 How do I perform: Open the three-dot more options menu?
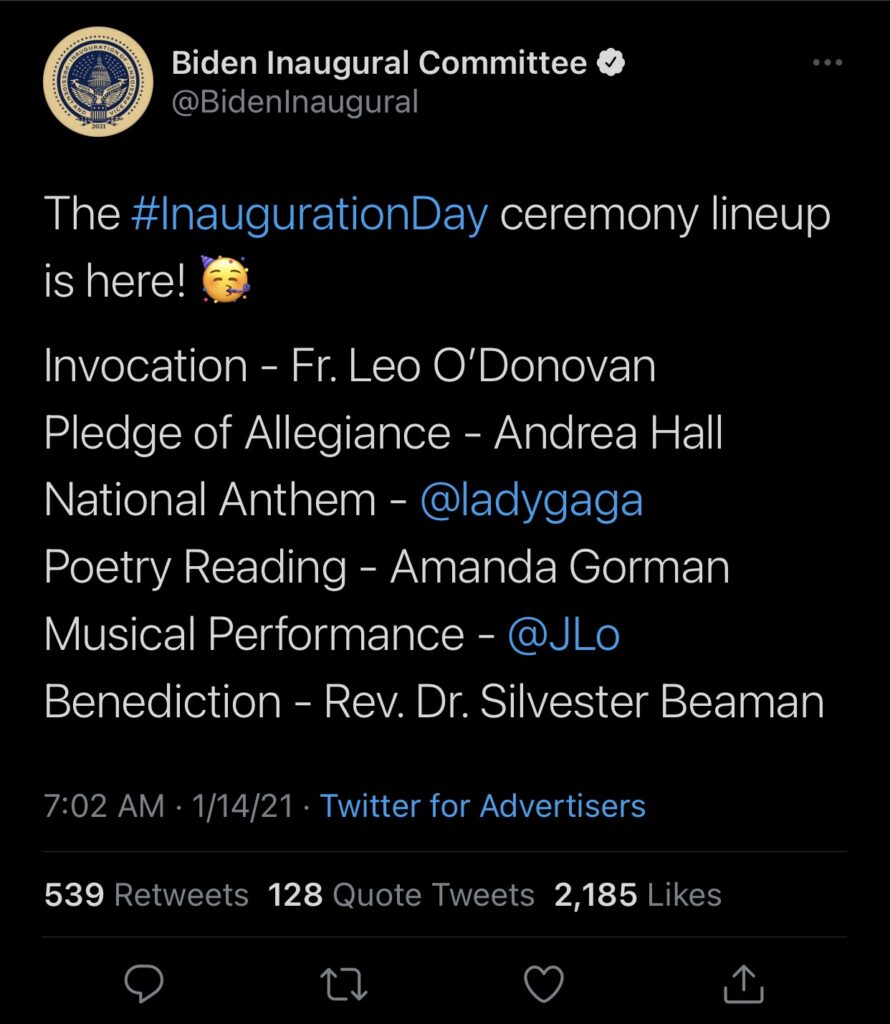[827, 64]
